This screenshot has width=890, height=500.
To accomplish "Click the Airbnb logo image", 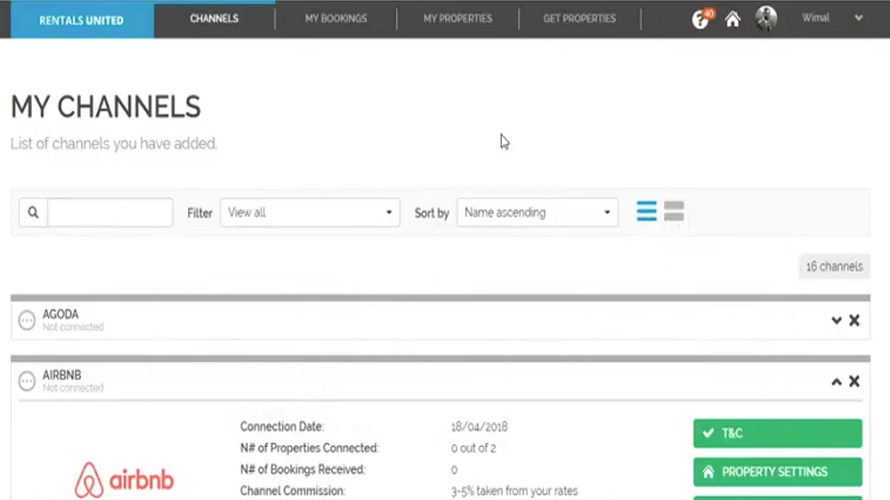I will pyautogui.click(x=124, y=480).
